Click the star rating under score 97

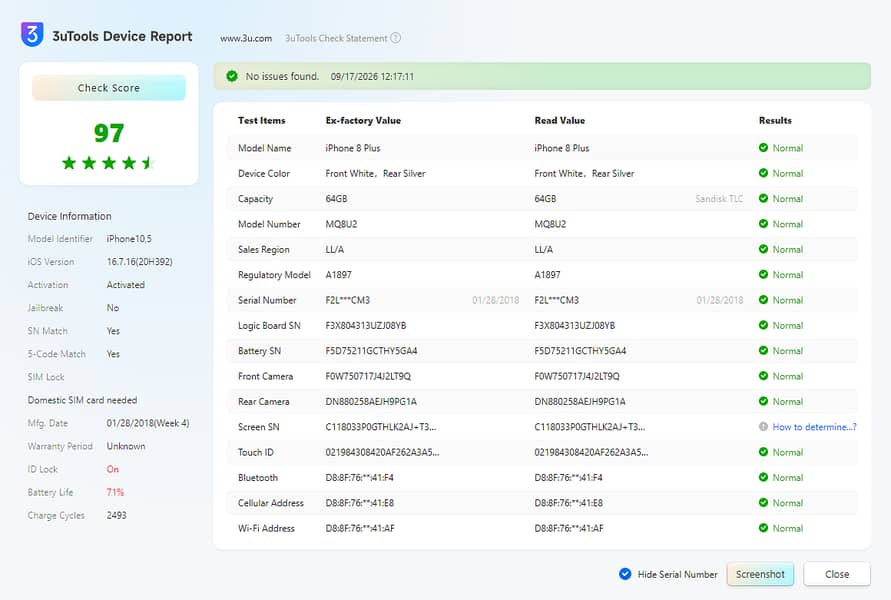pyautogui.click(x=109, y=163)
